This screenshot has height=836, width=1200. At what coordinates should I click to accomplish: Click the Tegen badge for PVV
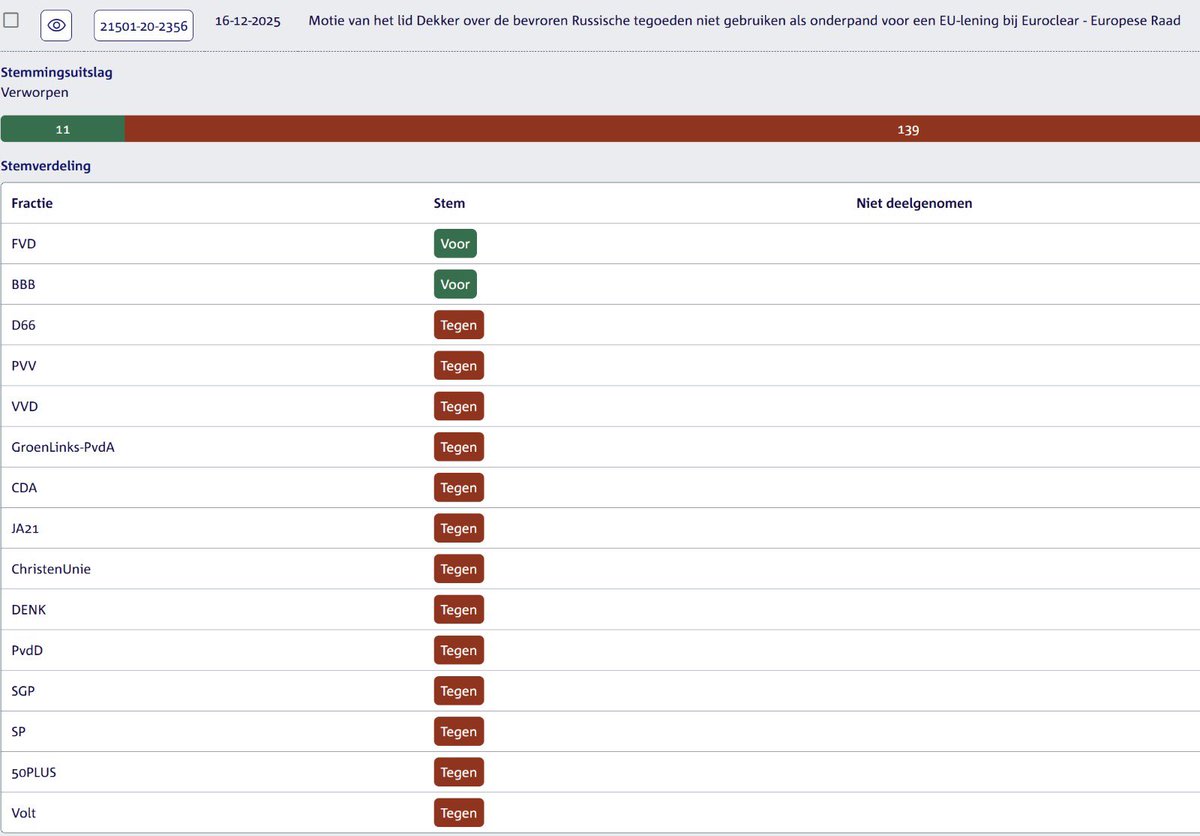point(459,366)
